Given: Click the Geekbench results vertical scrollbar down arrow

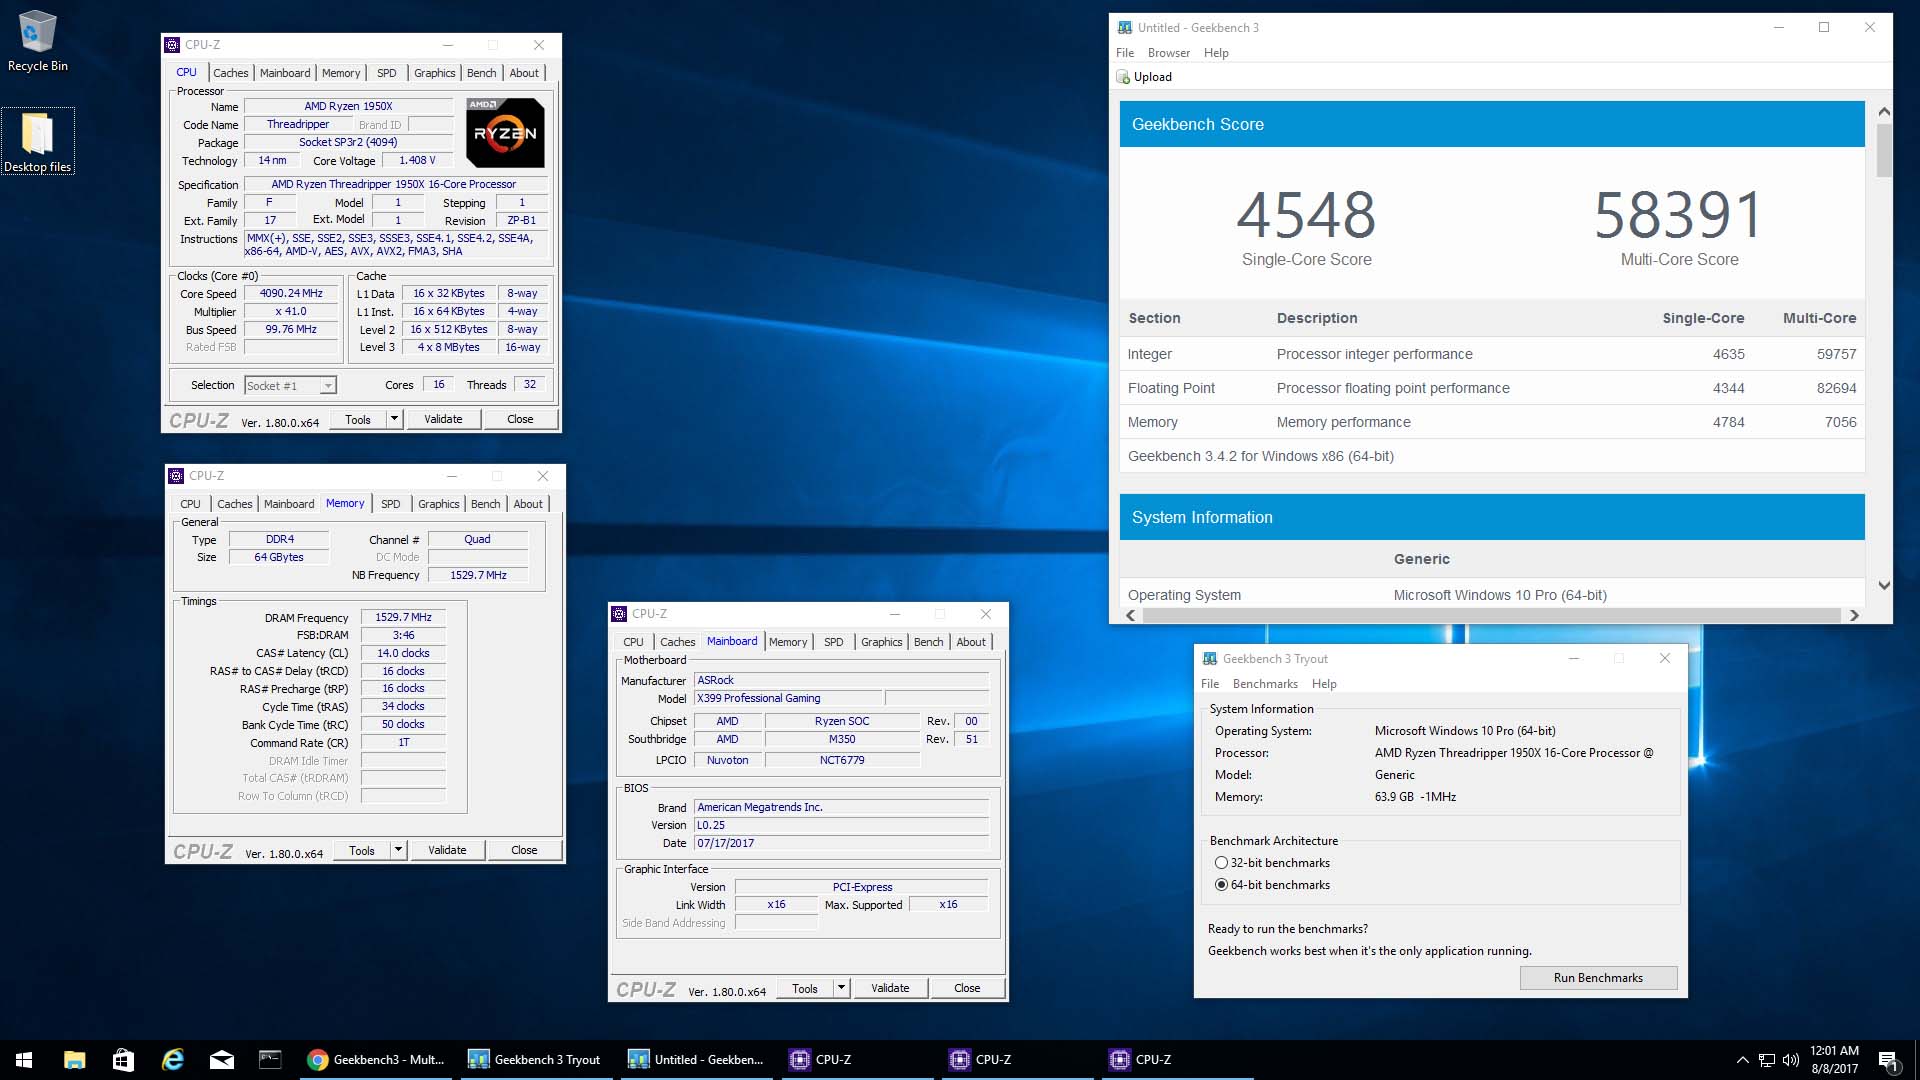Looking at the screenshot, I should coord(1884,586).
